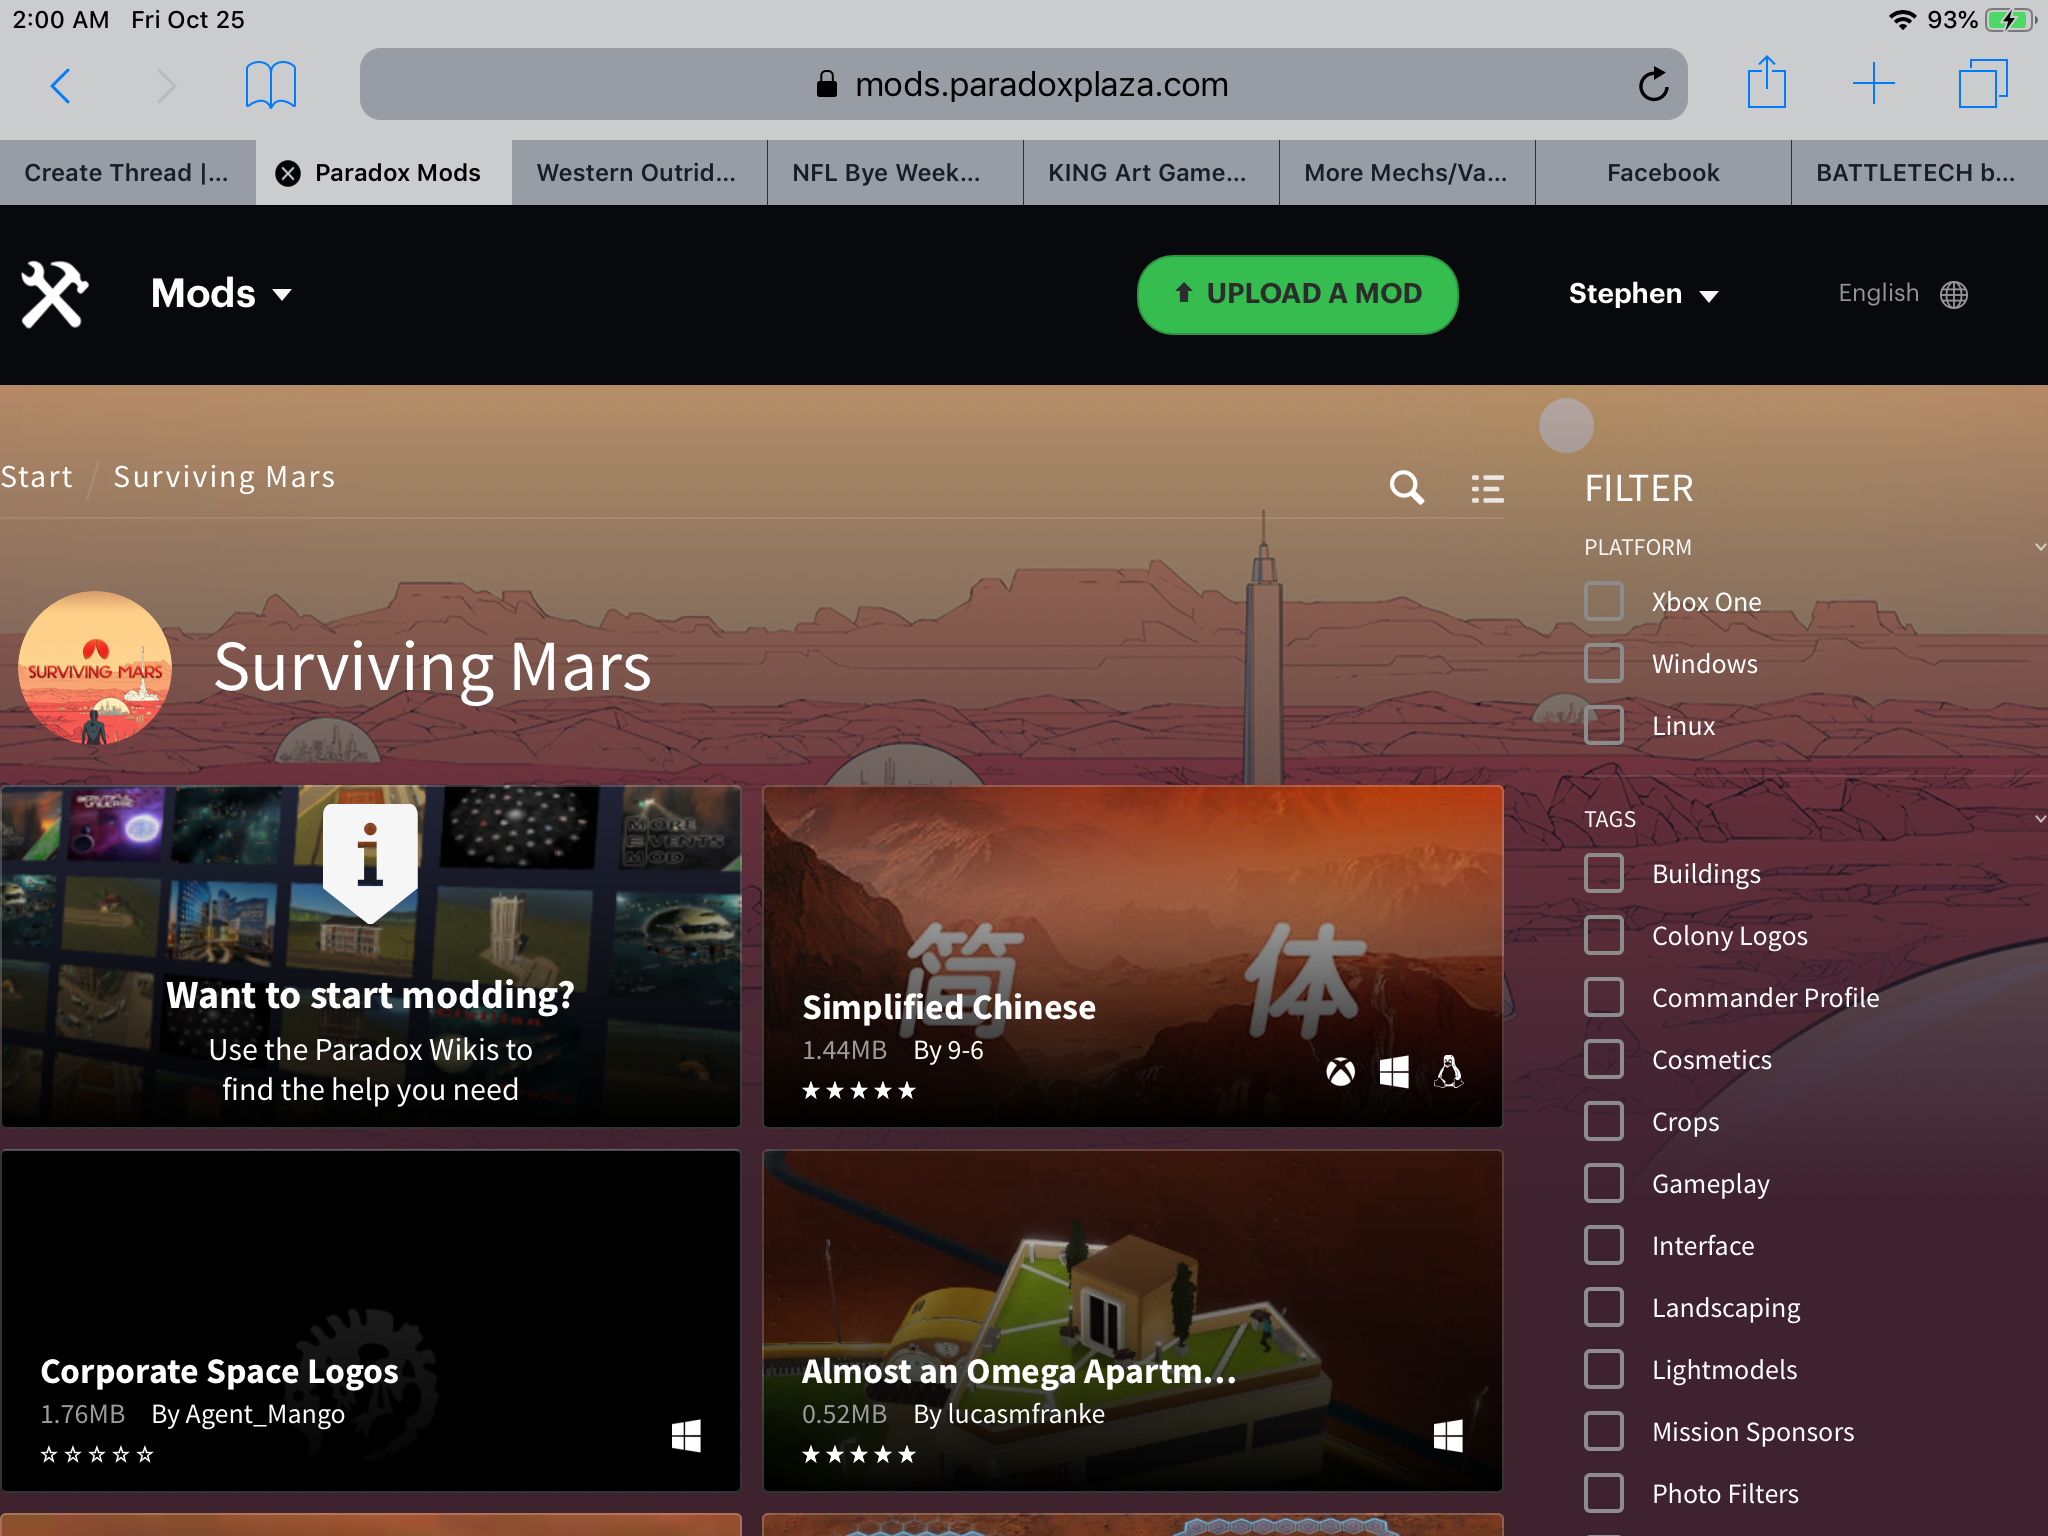The width and height of the screenshot is (2048, 1536).
Task: Switch to the Create Thread tab
Action: (x=127, y=173)
